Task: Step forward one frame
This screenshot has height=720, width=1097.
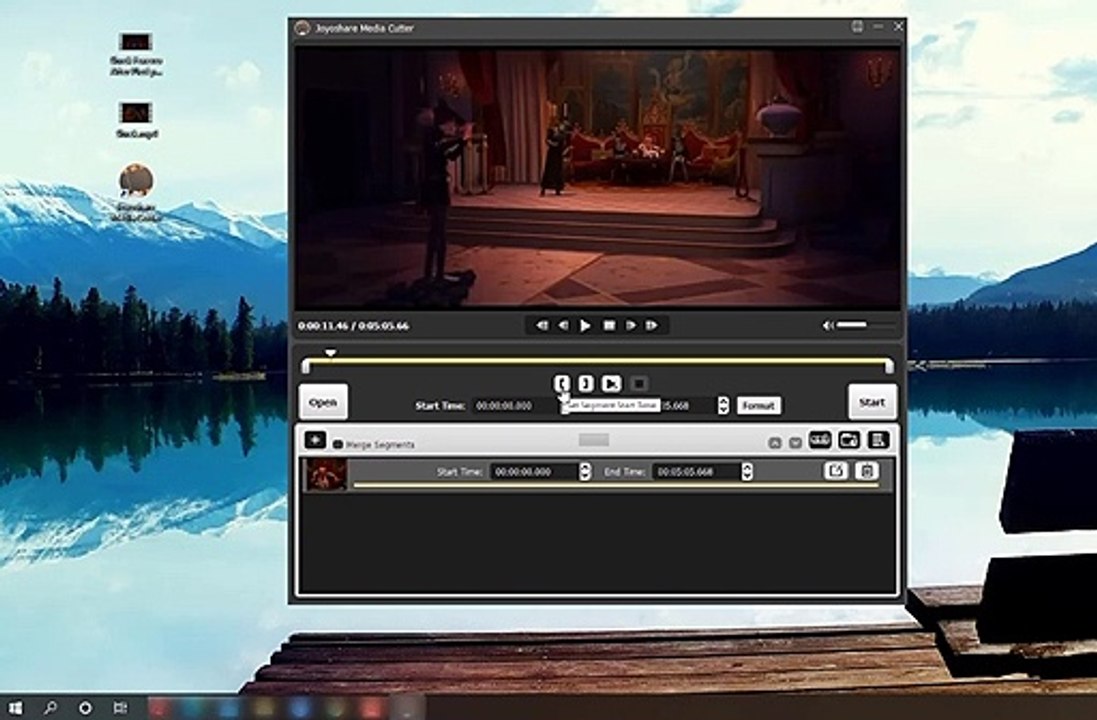Action: pyautogui.click(x=630, y=325)
